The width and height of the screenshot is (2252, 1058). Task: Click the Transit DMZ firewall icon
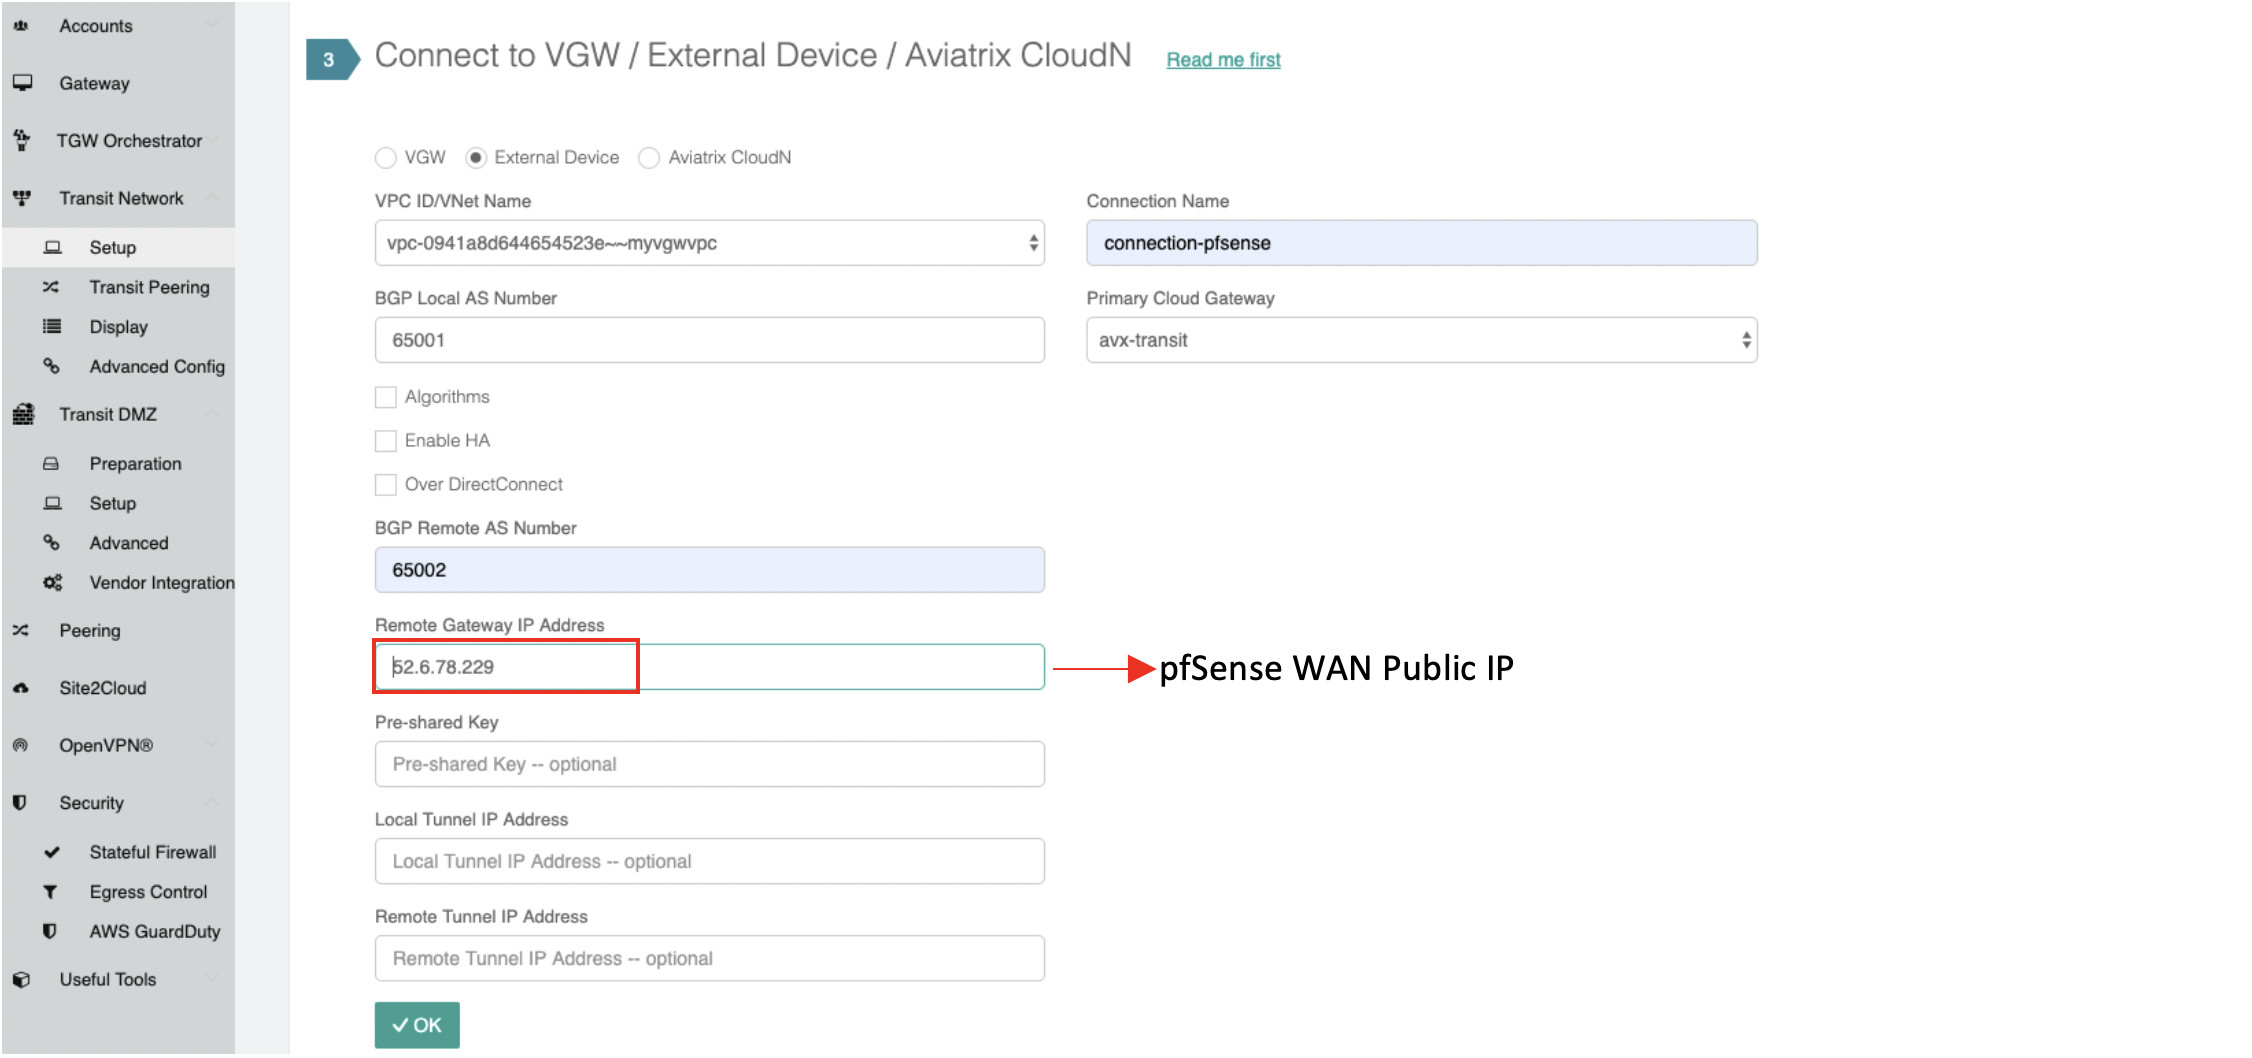click(x=23, y=414)
